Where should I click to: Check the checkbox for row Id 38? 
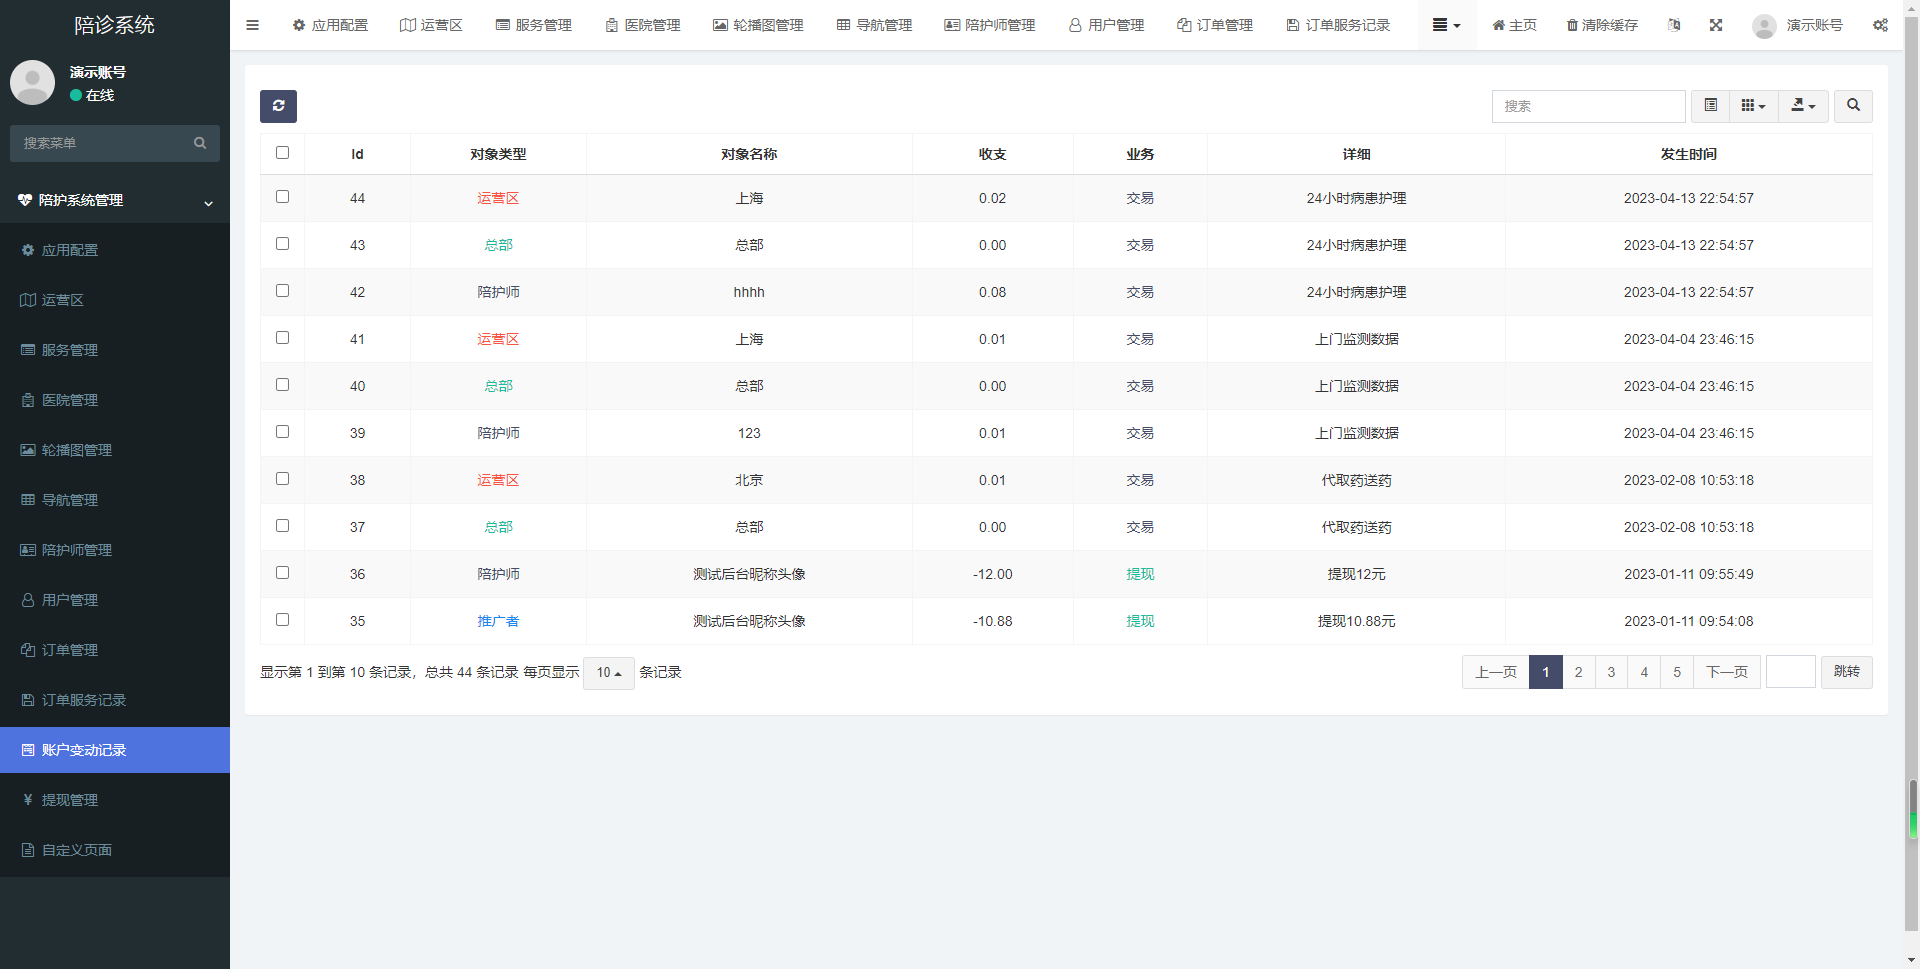tap(282, 479)
